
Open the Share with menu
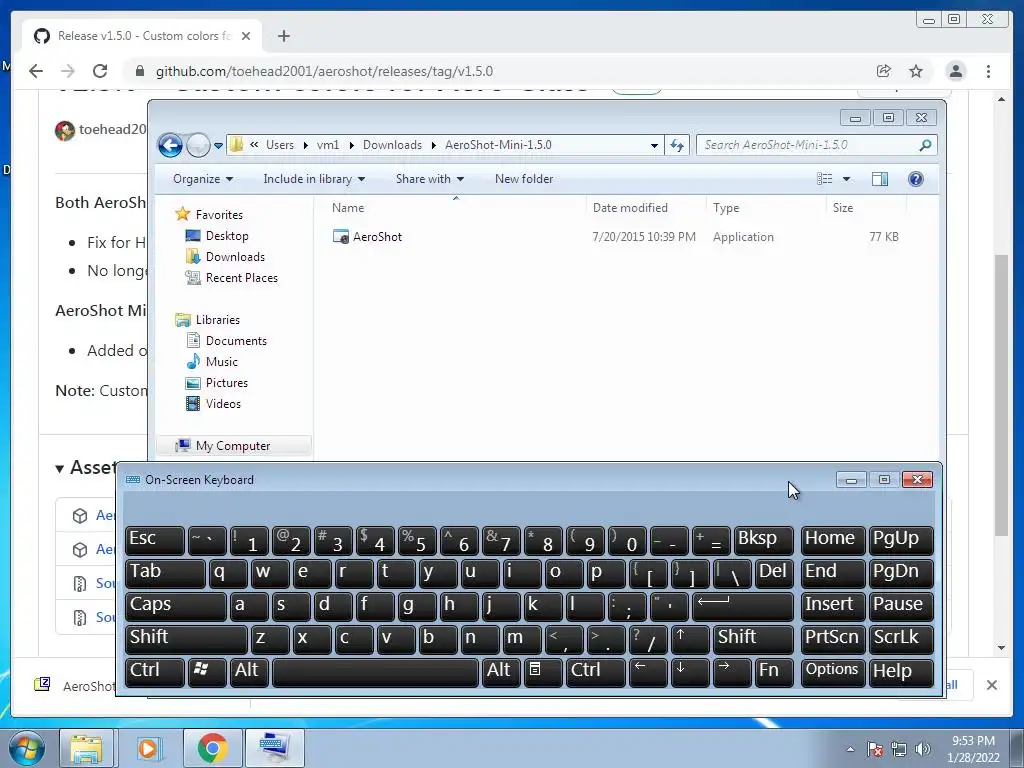430,179
